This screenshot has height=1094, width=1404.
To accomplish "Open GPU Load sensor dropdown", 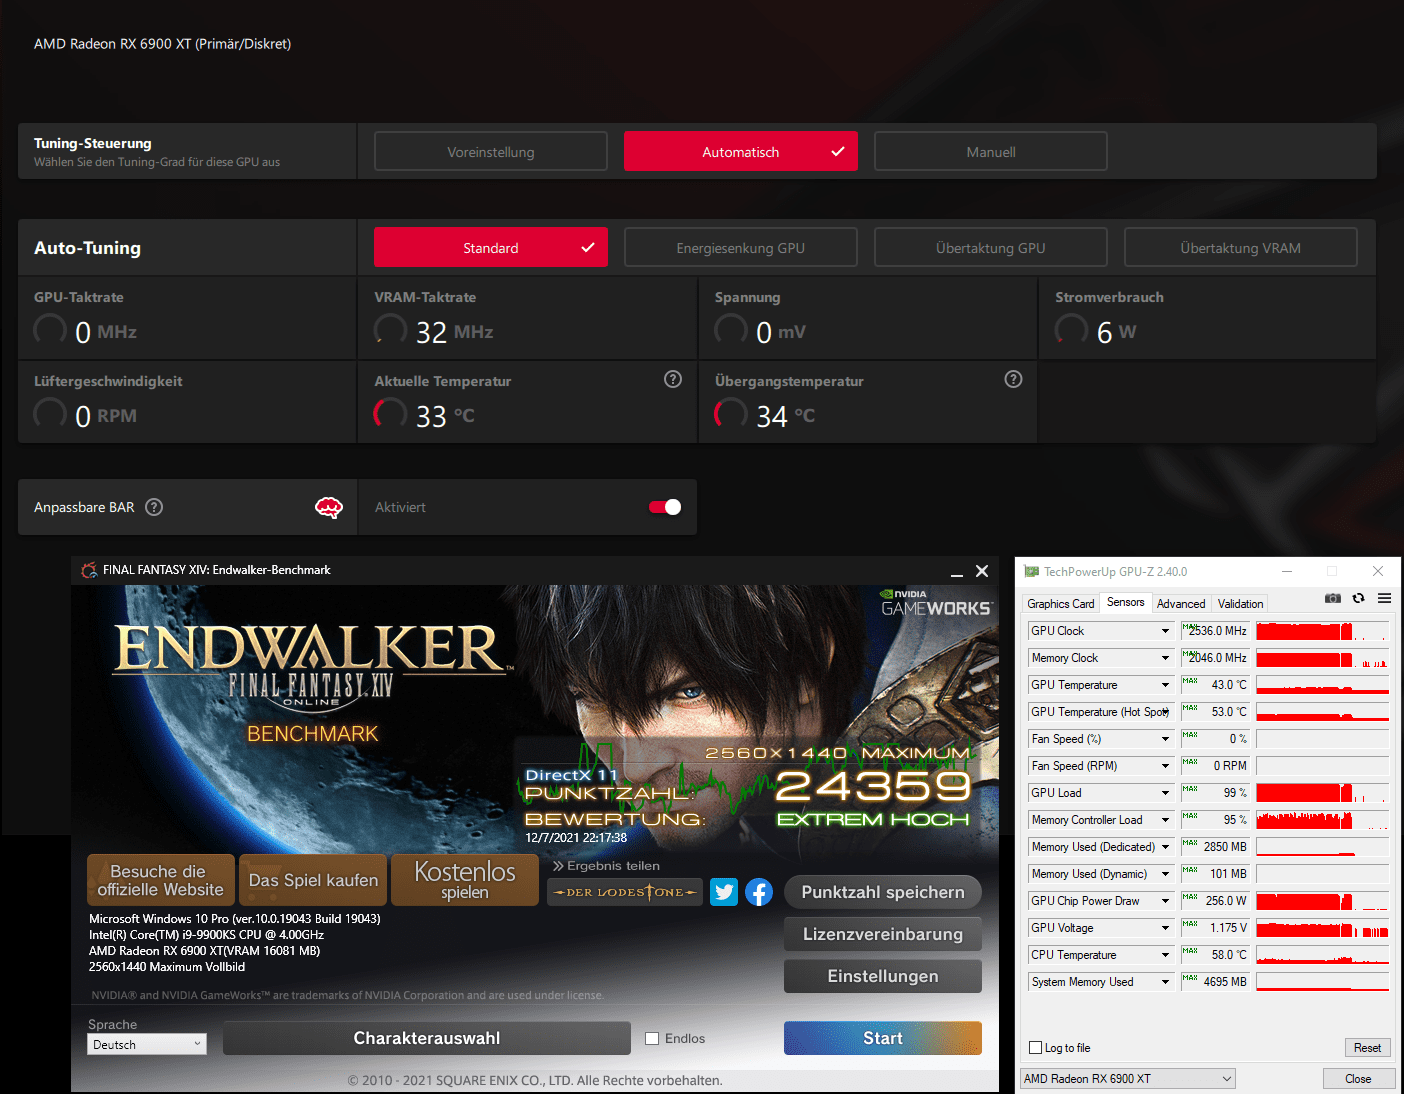I will tap(1165, 793).
